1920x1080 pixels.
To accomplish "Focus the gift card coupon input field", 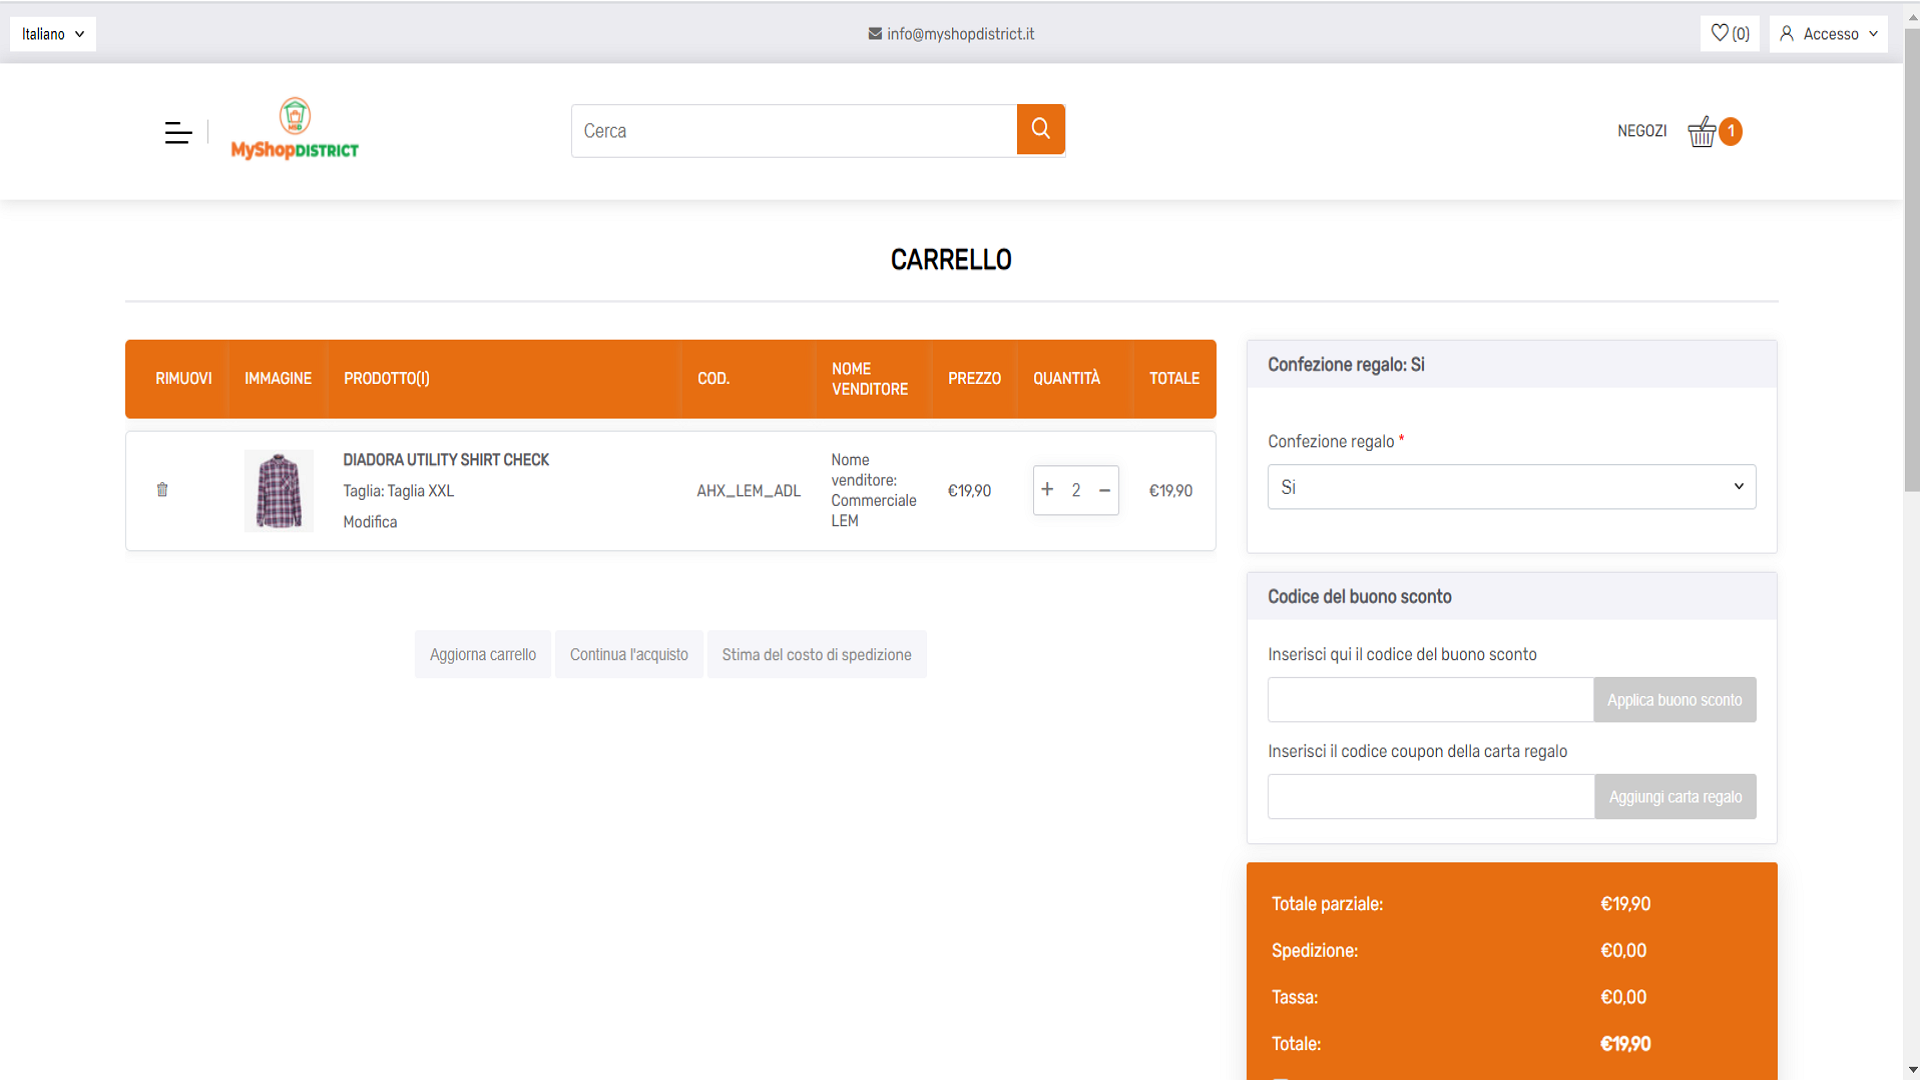I will [1431, 797].
